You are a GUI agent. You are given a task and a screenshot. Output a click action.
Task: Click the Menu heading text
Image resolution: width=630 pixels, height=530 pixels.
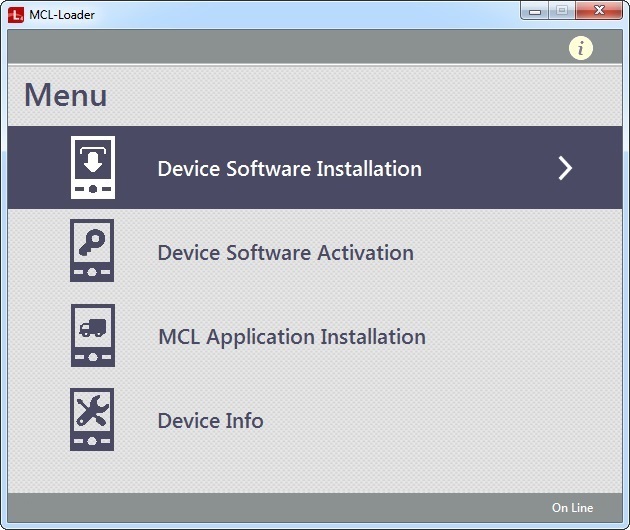66,96
